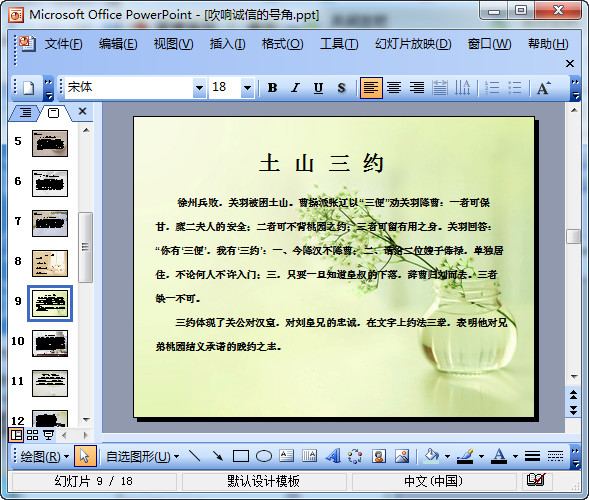Screen dimensions: 589x500
Task: Select slide 10 thumbnail
Action: click(x=50, y=343)
